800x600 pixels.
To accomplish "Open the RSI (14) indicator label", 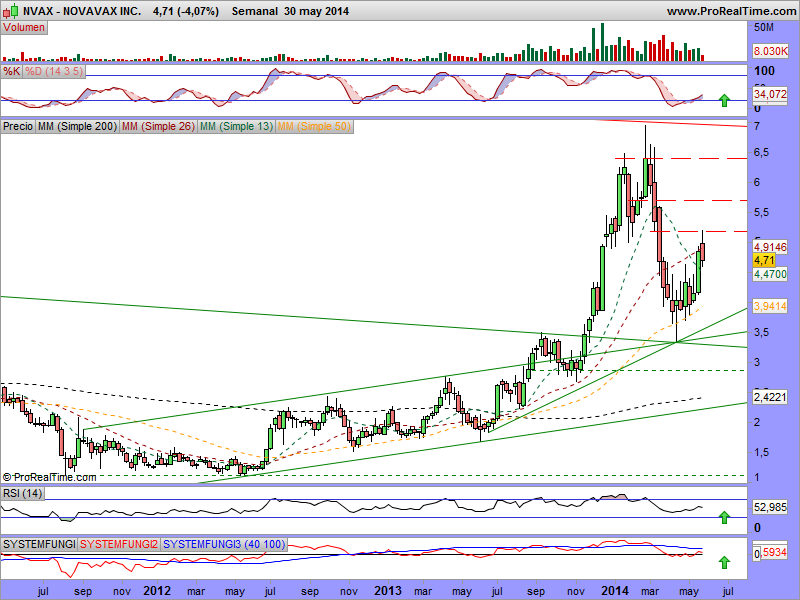I will point(22,493).
